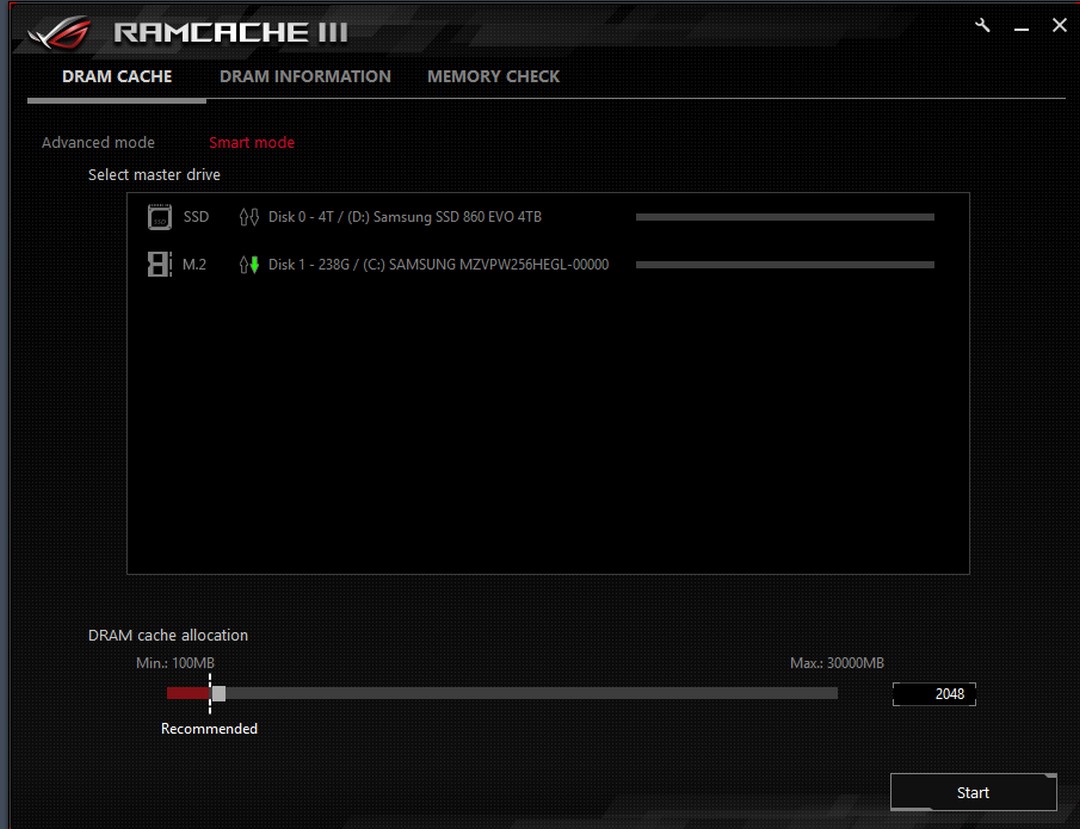Click the read/write arrows icon on Disk 0
The image size is (1080, 829).
tap(249, 217)
